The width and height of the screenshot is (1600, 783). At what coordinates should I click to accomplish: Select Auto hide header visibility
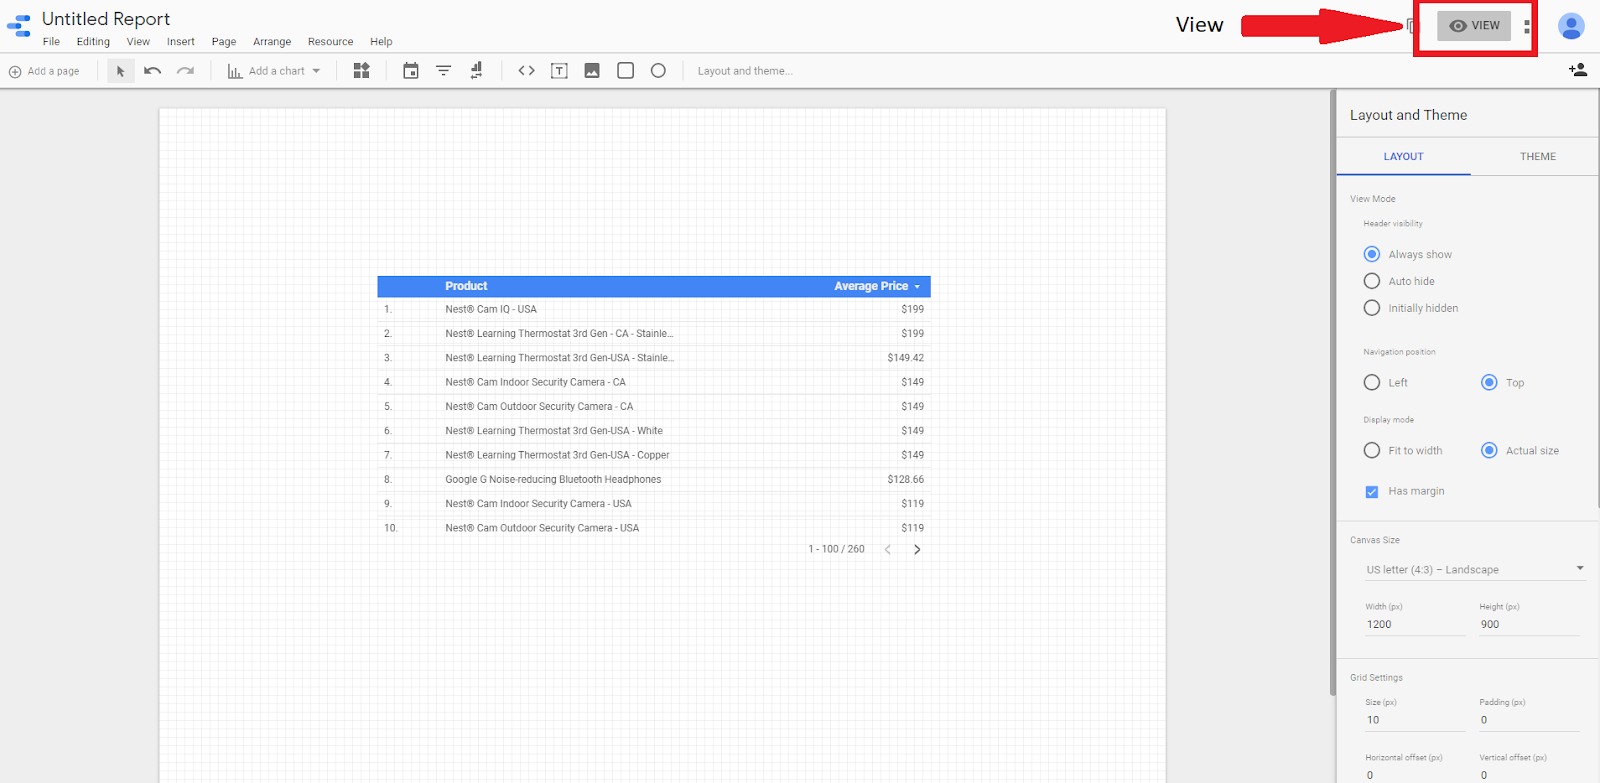(1372, 281)
